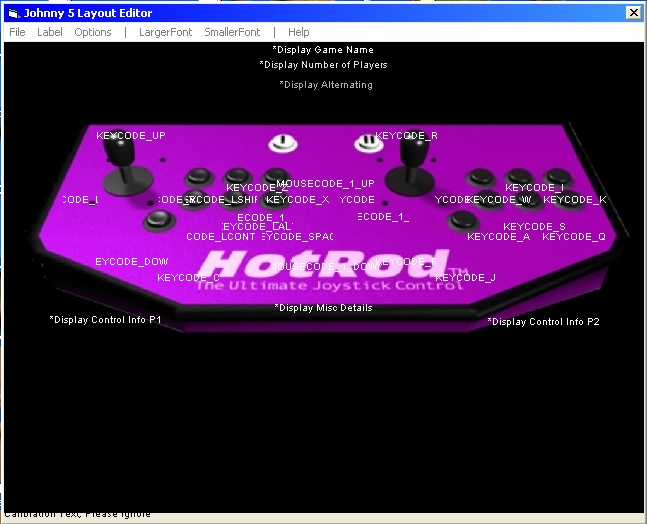Image resolution: width=647 pixels, height=524 pixels.
Task: Select the KEYCODE_I label
Action: coord(534,188)
